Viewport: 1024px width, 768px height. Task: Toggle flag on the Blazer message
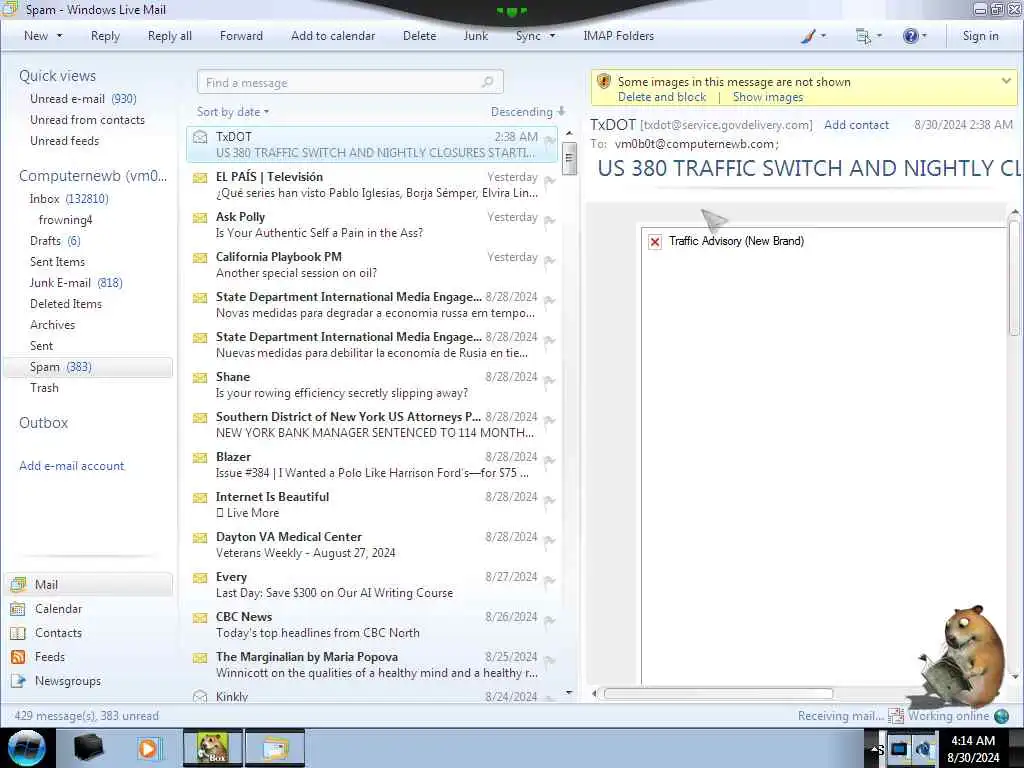click(x=550, y=460)
